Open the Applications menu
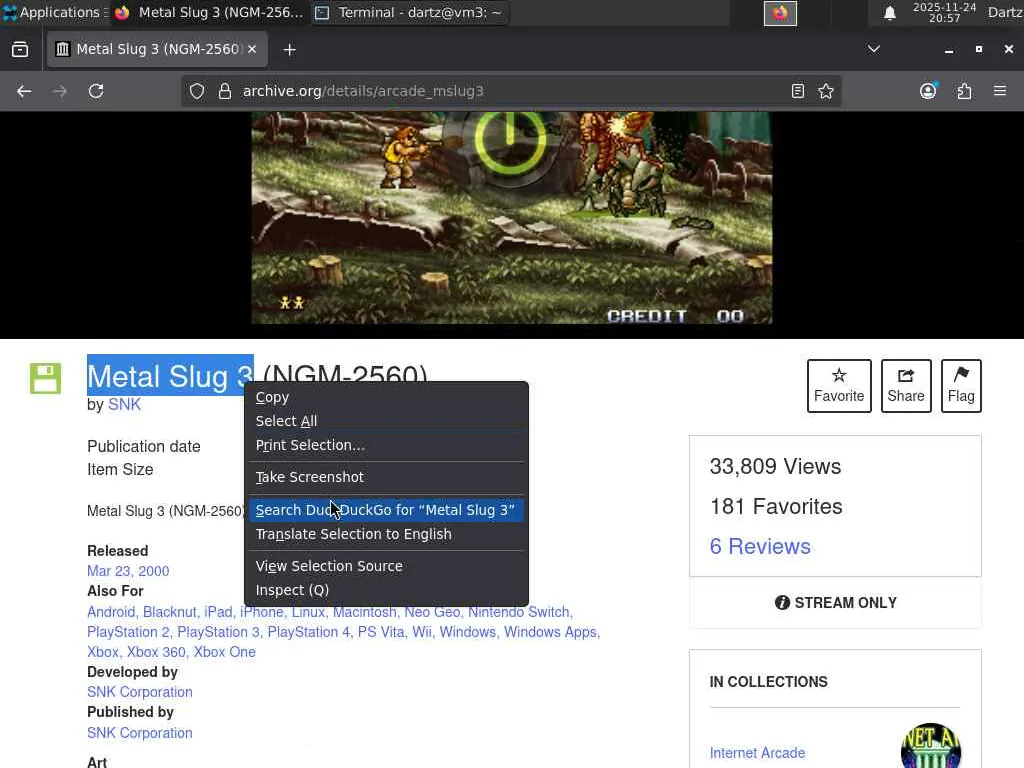The image size is (1024, 768). pos(54,12)
